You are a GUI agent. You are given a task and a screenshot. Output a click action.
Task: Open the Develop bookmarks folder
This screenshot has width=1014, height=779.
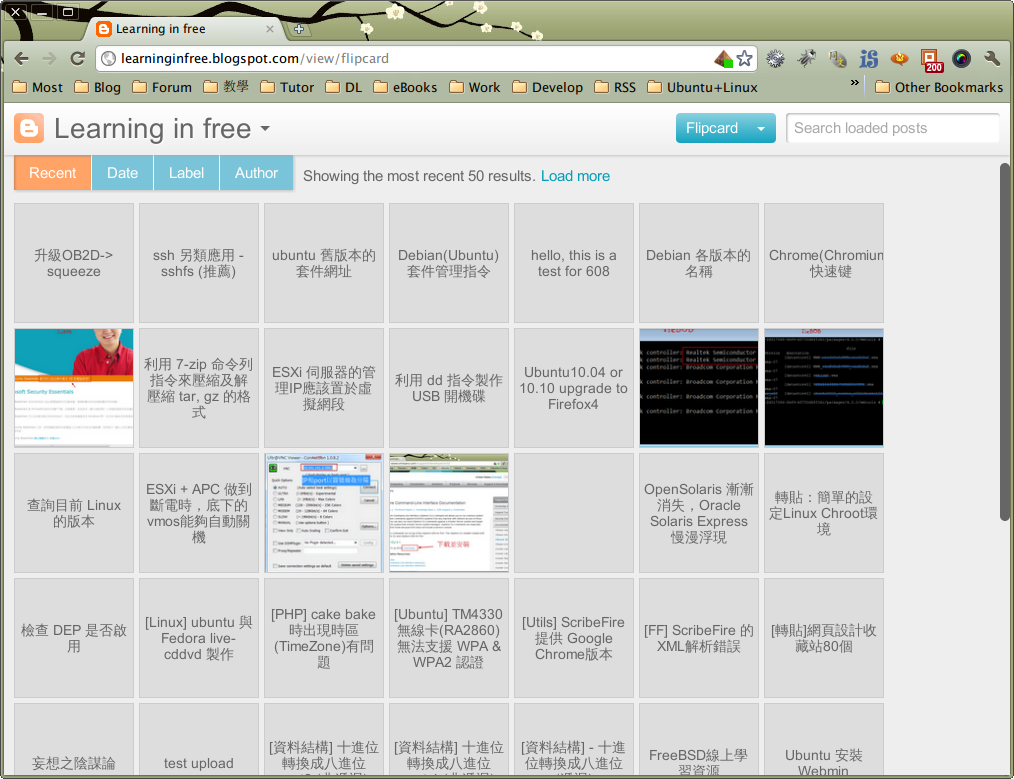tap(548, 87)
